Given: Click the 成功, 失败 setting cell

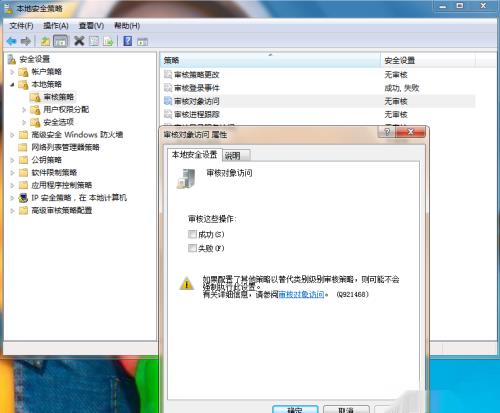Looking at the screenshot, I should (x=402, y=88).
